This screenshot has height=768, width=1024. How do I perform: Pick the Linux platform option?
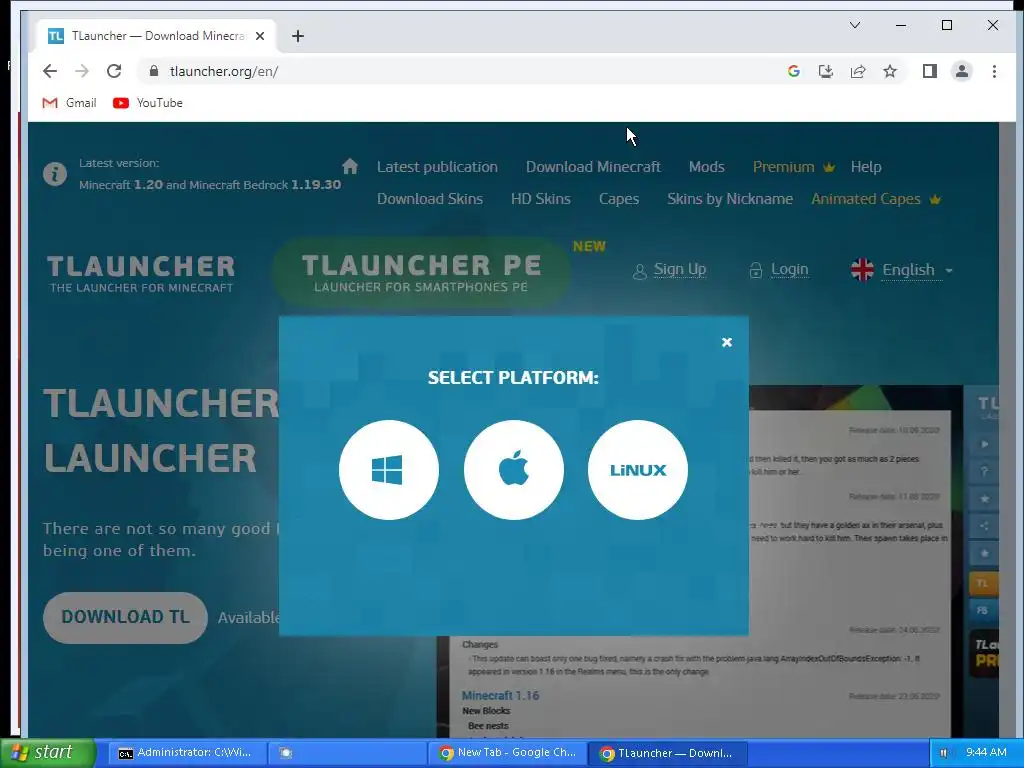637,470
